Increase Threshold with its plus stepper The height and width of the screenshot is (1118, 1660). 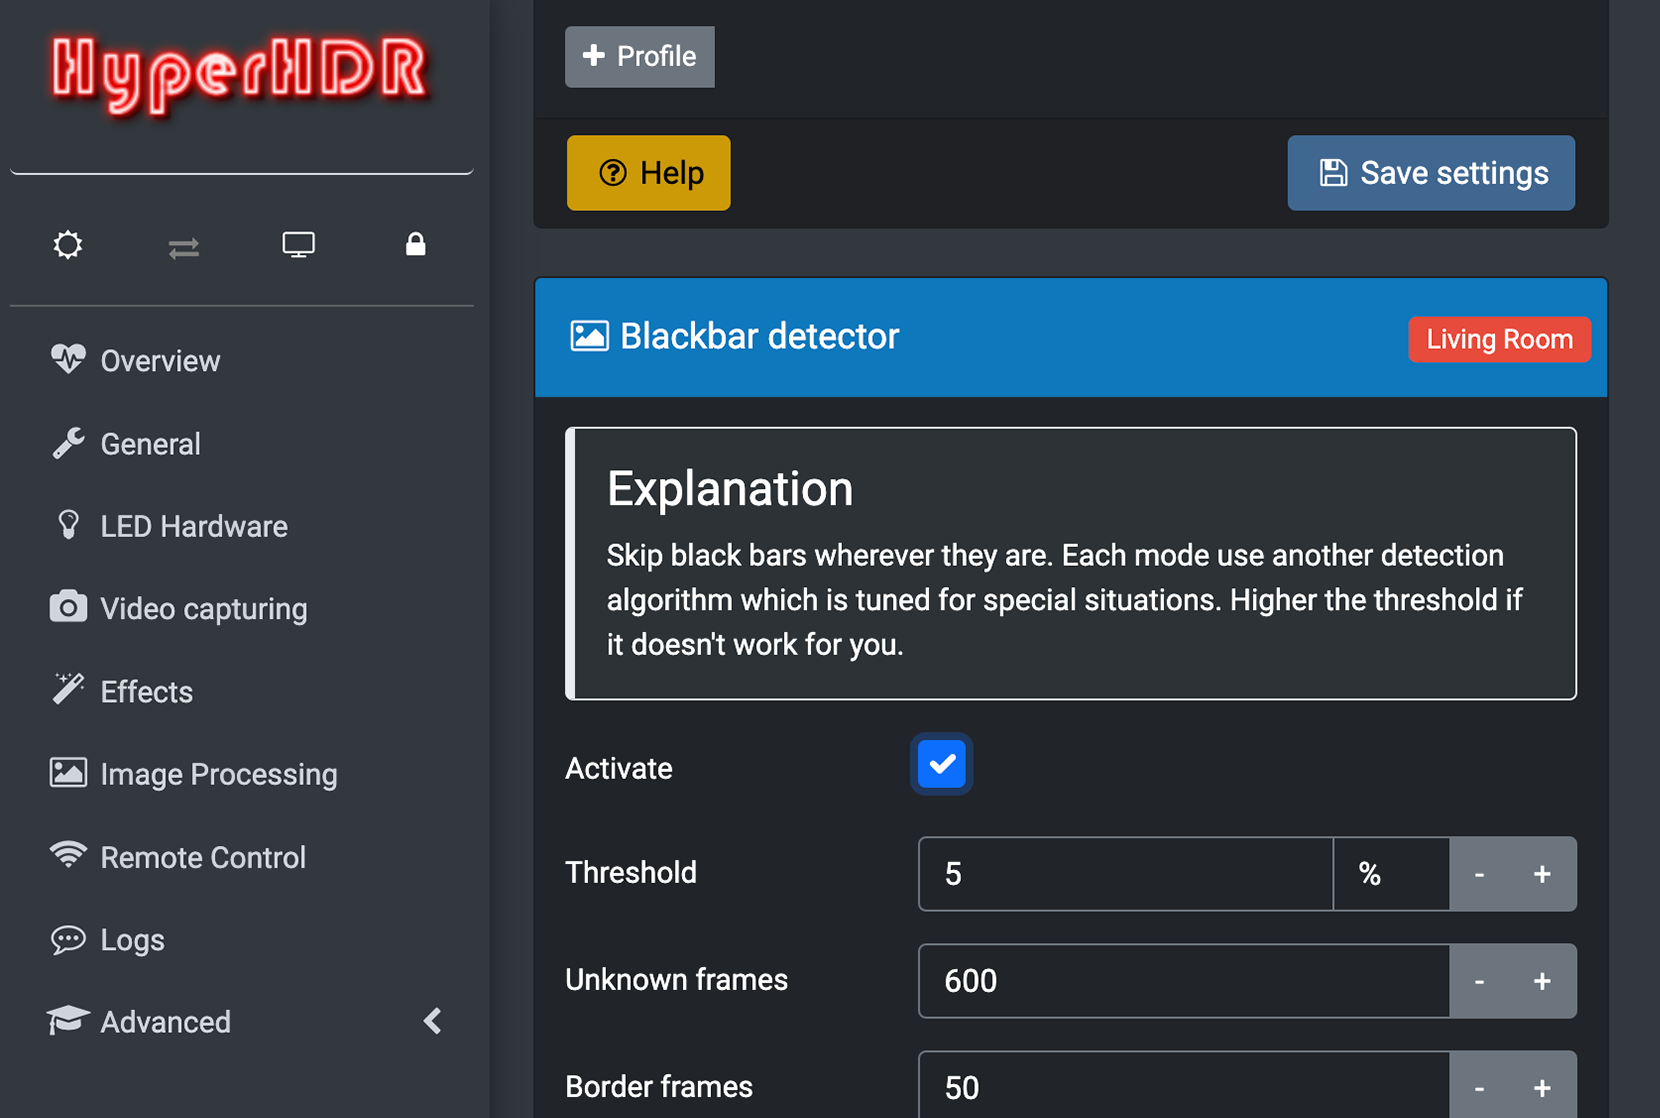tap(1541, 874)
